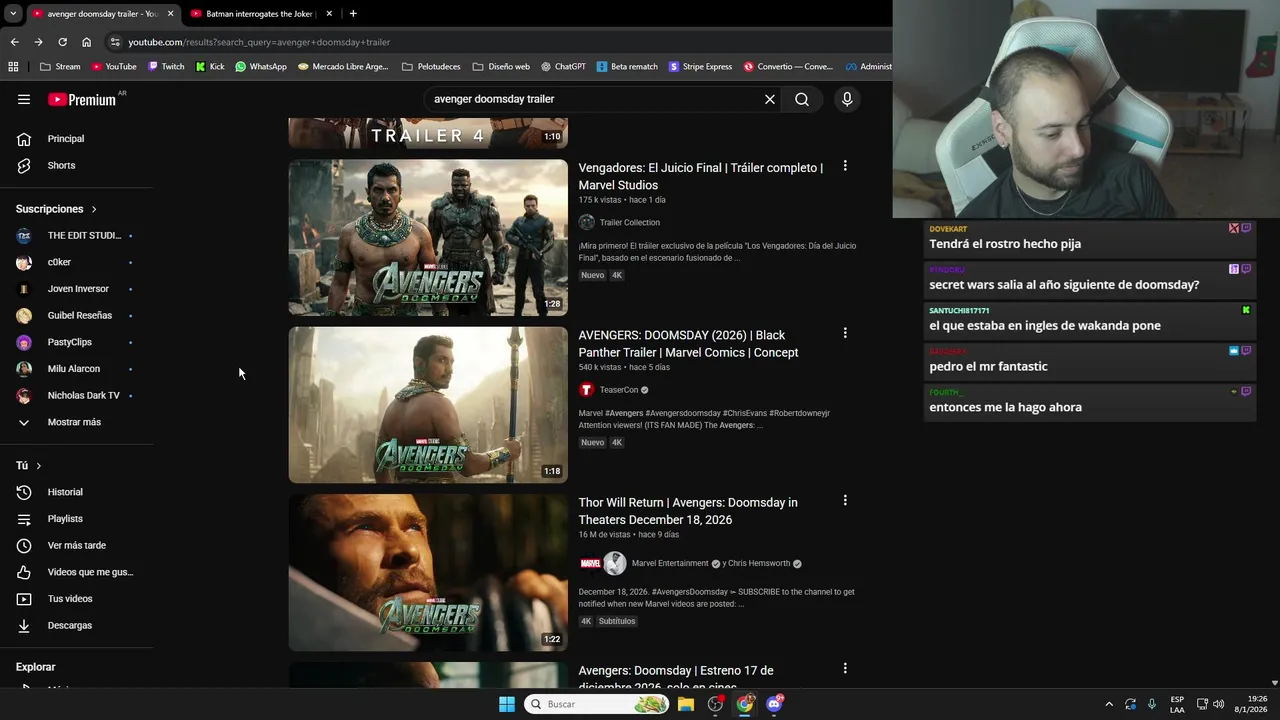Open options for Thor Will Return video
Screen dimensions: 1280x720
point(845,500)
